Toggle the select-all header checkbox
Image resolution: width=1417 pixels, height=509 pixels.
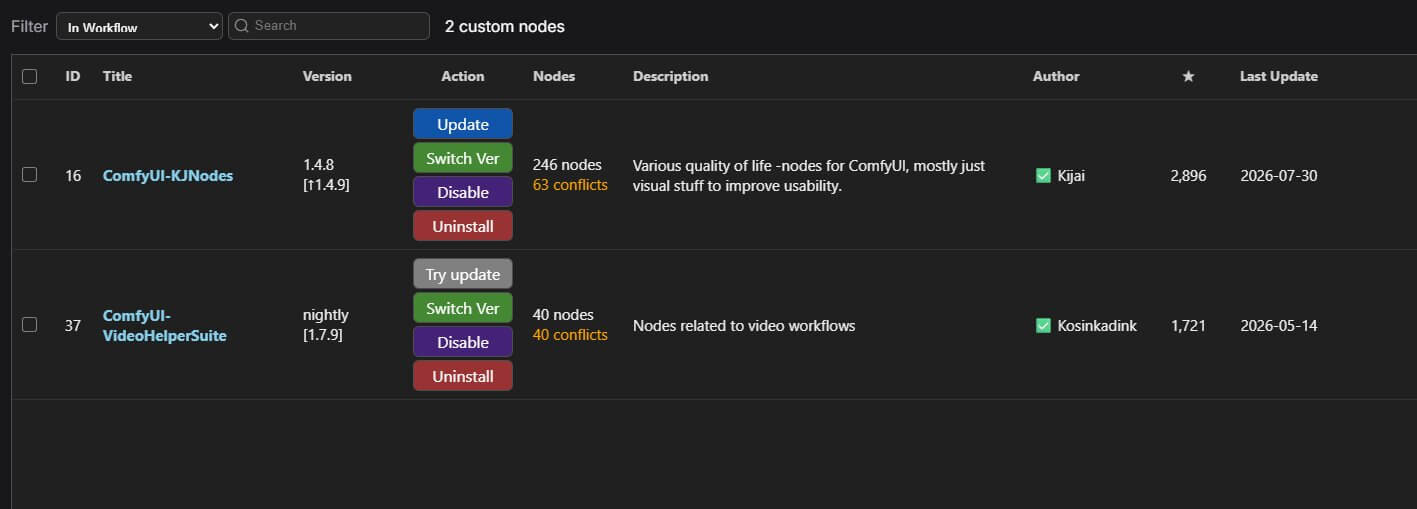(x=29, y=76)
